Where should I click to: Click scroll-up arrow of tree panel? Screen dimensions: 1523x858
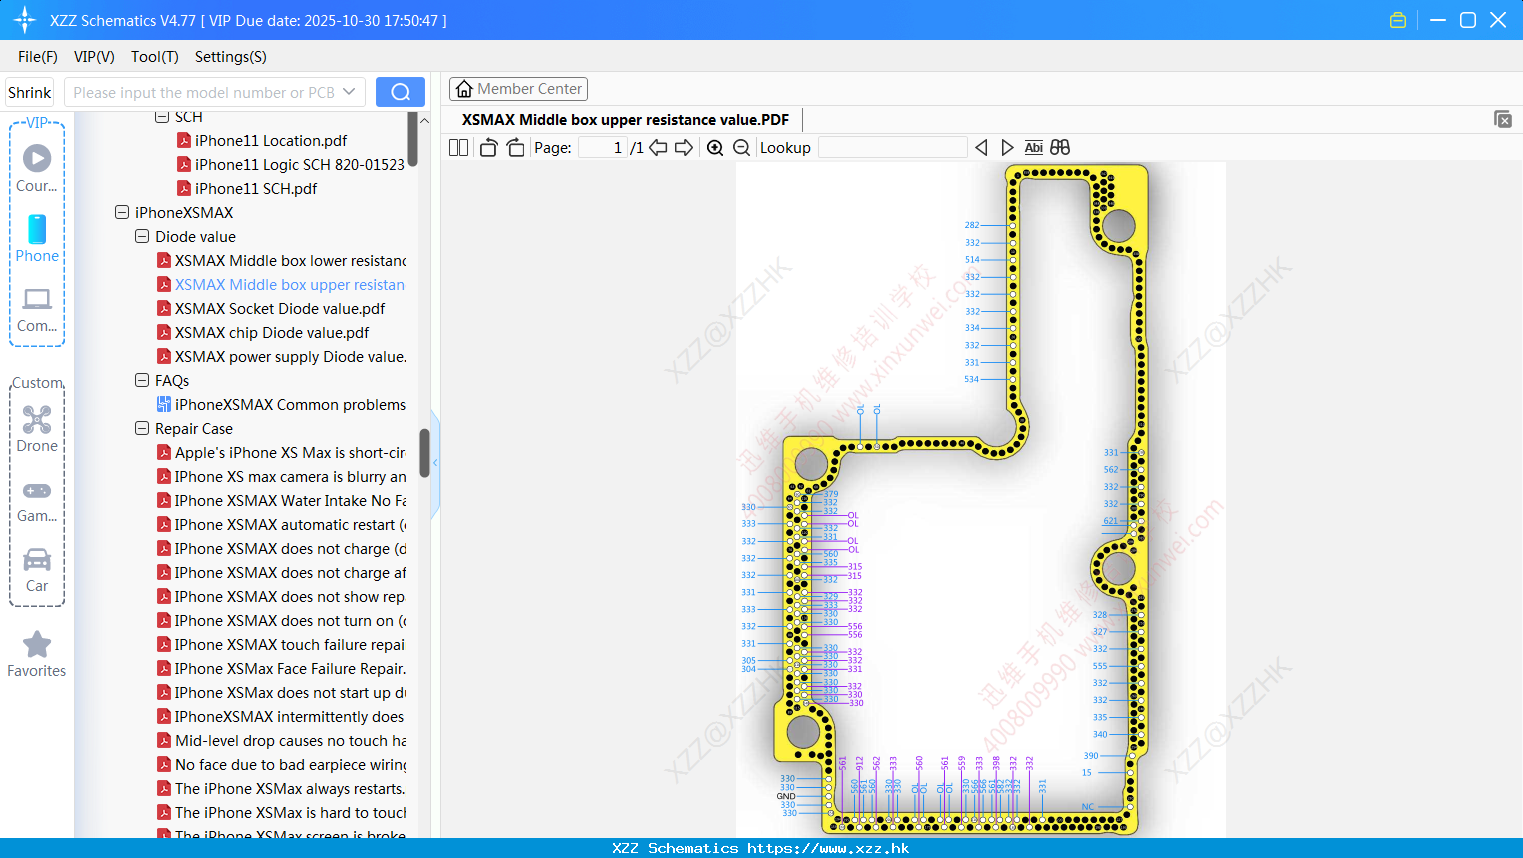424,121
